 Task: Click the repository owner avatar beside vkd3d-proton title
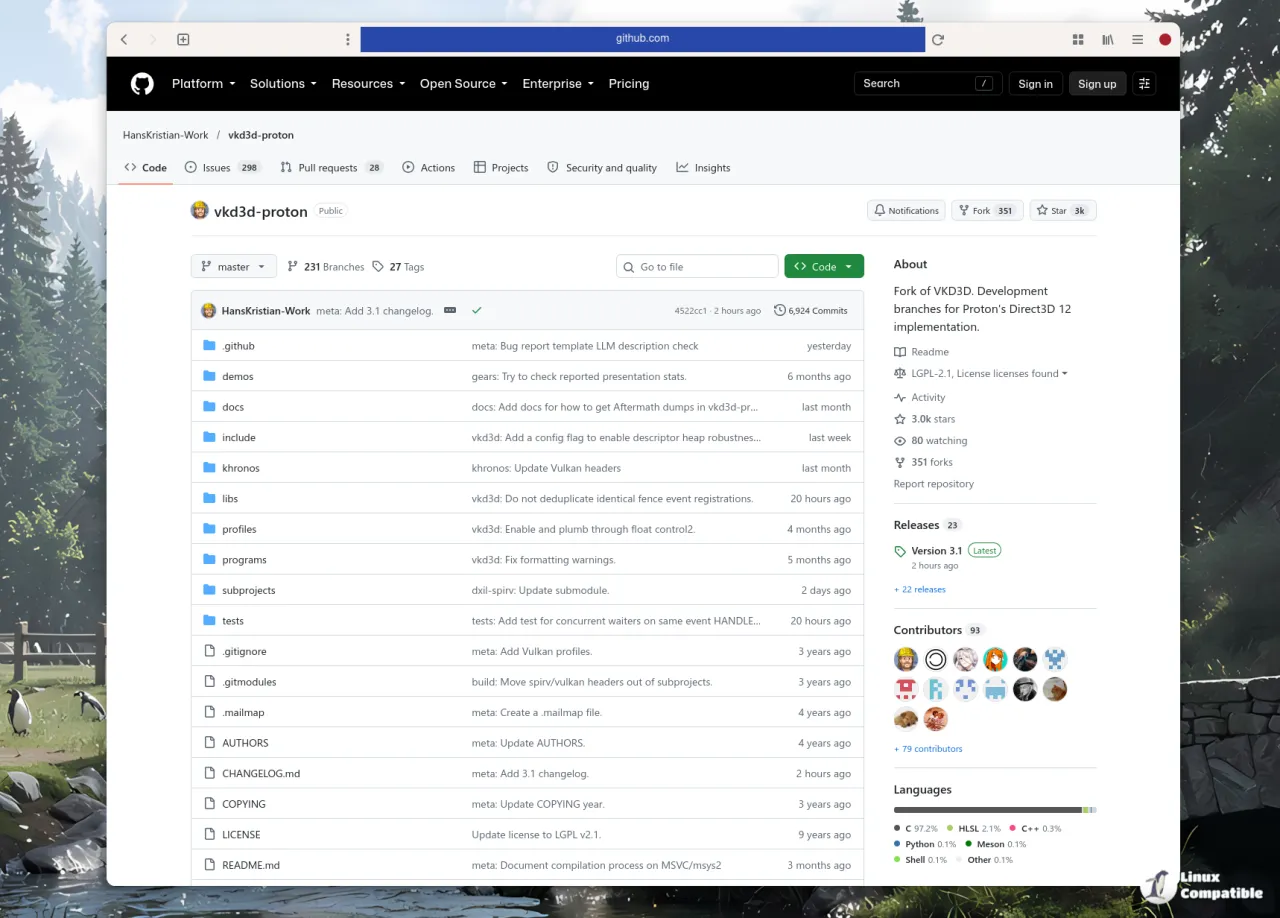[200, 210]
